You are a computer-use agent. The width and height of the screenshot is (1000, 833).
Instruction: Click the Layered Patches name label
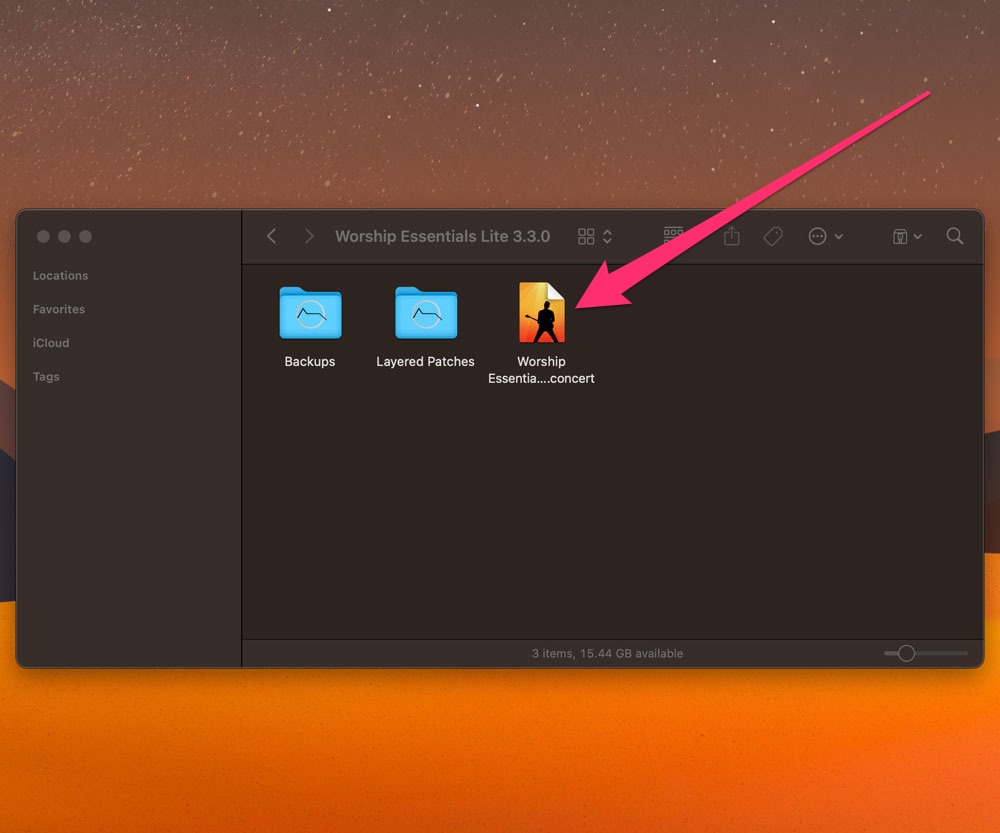click(425, 362)
